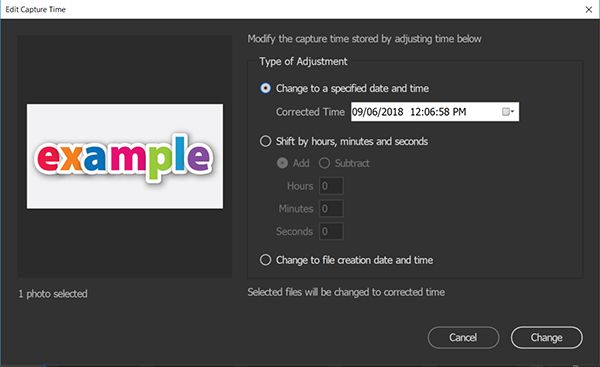Select 'Shift by hours, minutes and seconds' option
The image size is (600, 367).
point(265,142)
